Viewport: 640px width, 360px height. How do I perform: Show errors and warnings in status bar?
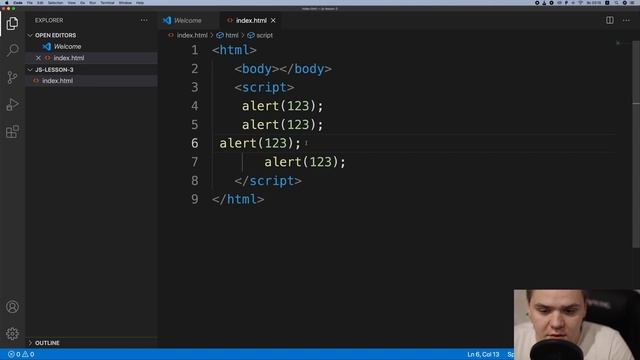click(21, 354)
